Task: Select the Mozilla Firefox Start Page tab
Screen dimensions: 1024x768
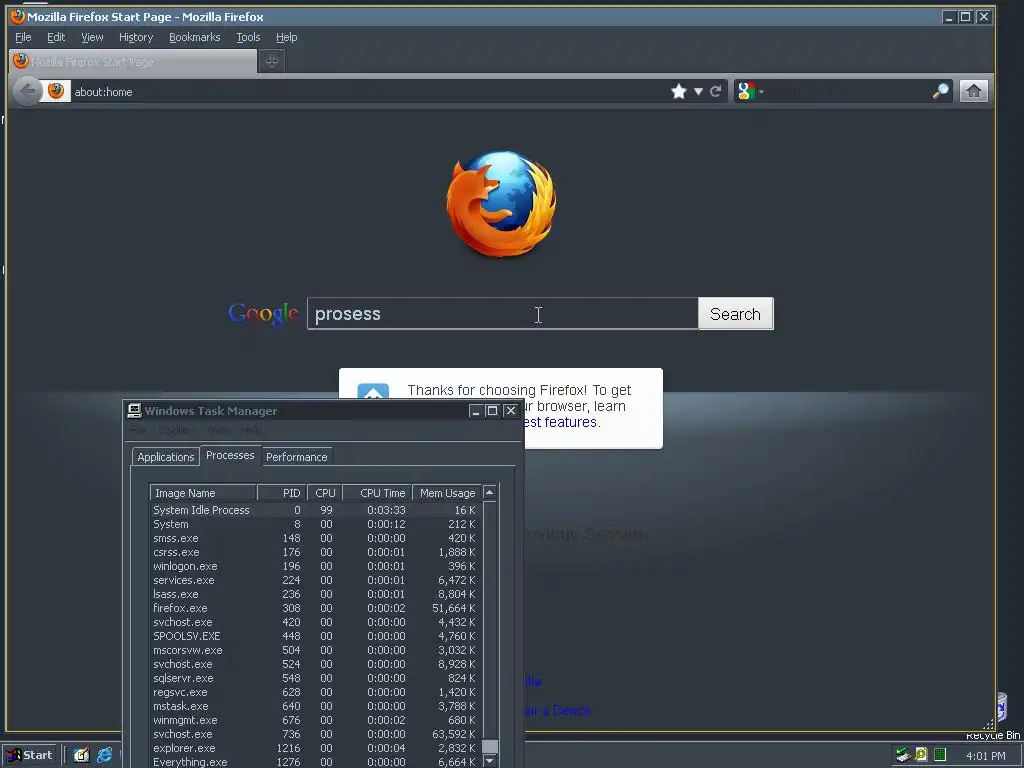Action: [x=133, y=61]
